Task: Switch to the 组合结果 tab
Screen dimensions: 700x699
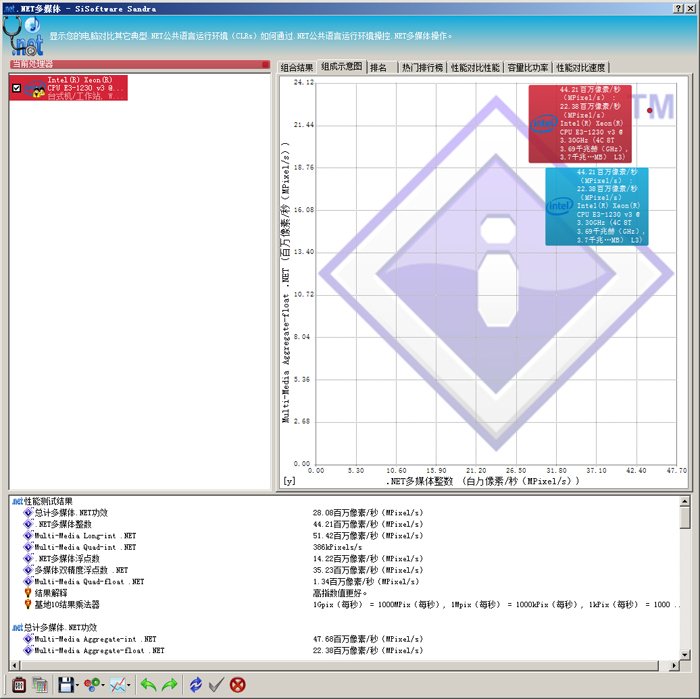Action: click(x=297, y=67)
